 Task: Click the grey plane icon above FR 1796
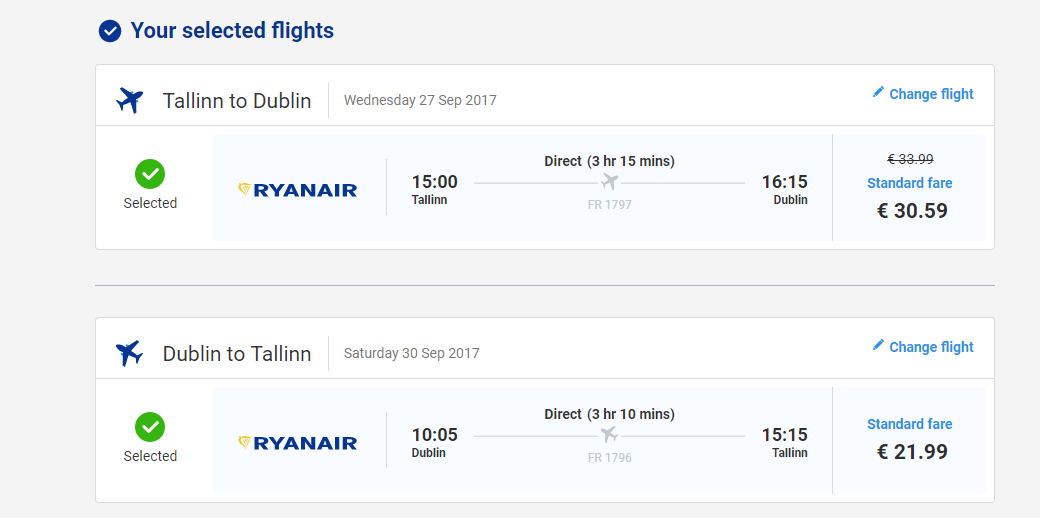610,434
